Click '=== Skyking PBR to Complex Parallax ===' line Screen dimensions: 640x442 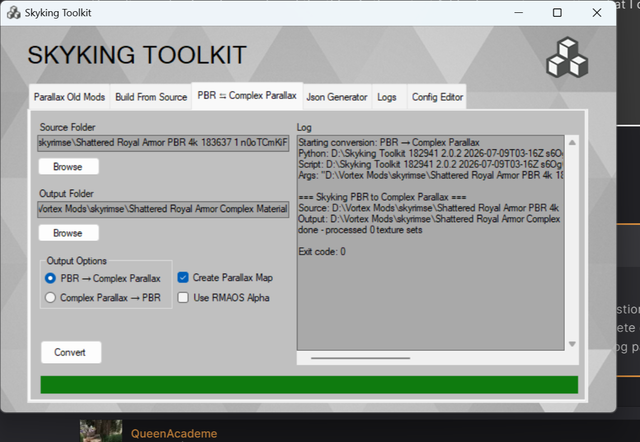pyautogui.click(x=382, y=197)
